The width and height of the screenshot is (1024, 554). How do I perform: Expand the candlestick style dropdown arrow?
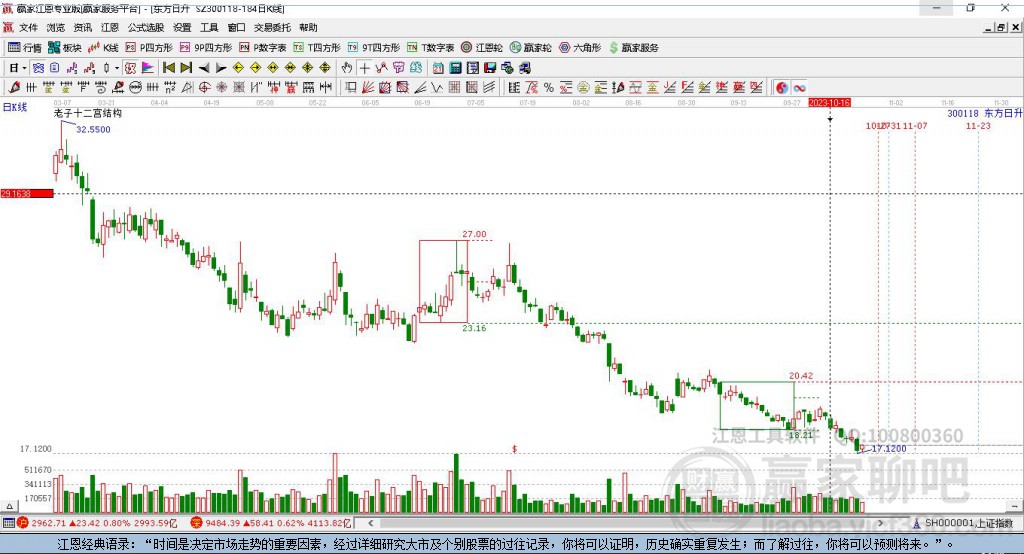(x=117, y=68)
